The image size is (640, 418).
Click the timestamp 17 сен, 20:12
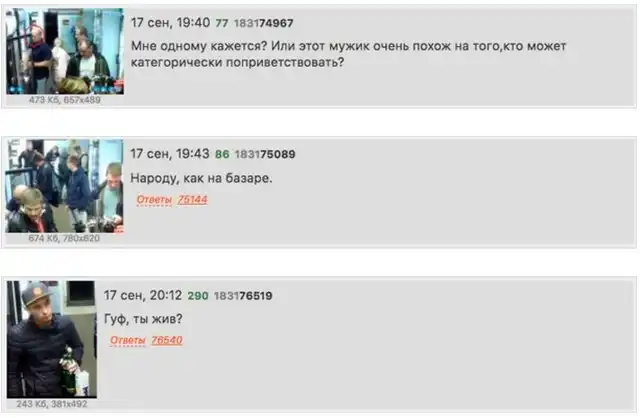coord(143,295)
